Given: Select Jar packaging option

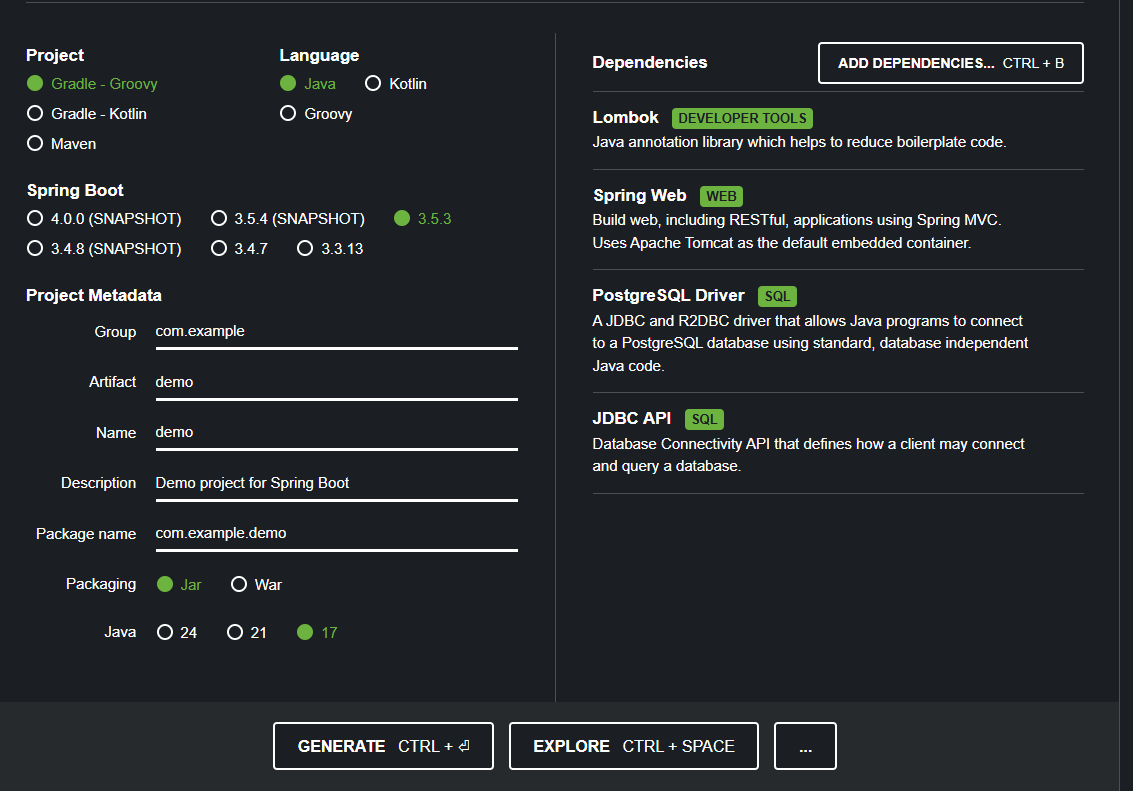Looking at the screenshot, I should tap(179, 584).
